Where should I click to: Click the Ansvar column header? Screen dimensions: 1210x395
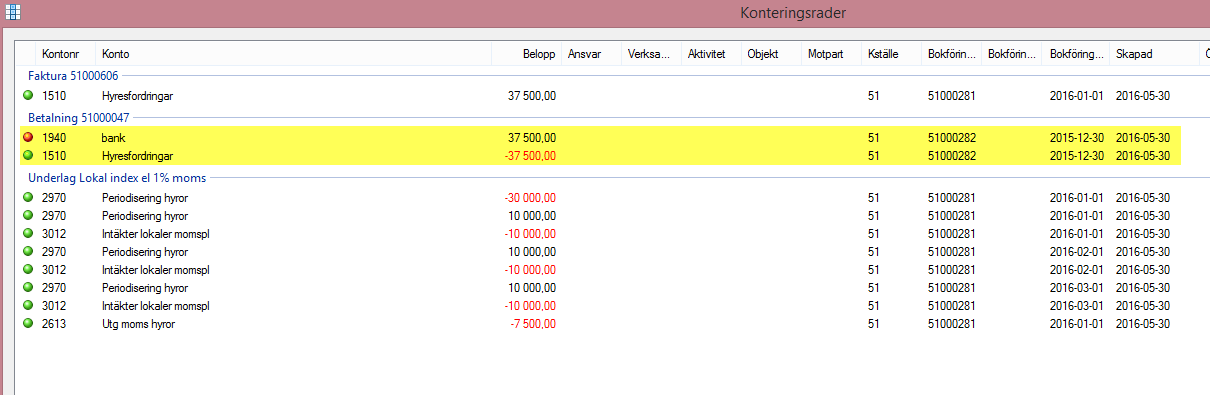point(592,54)
